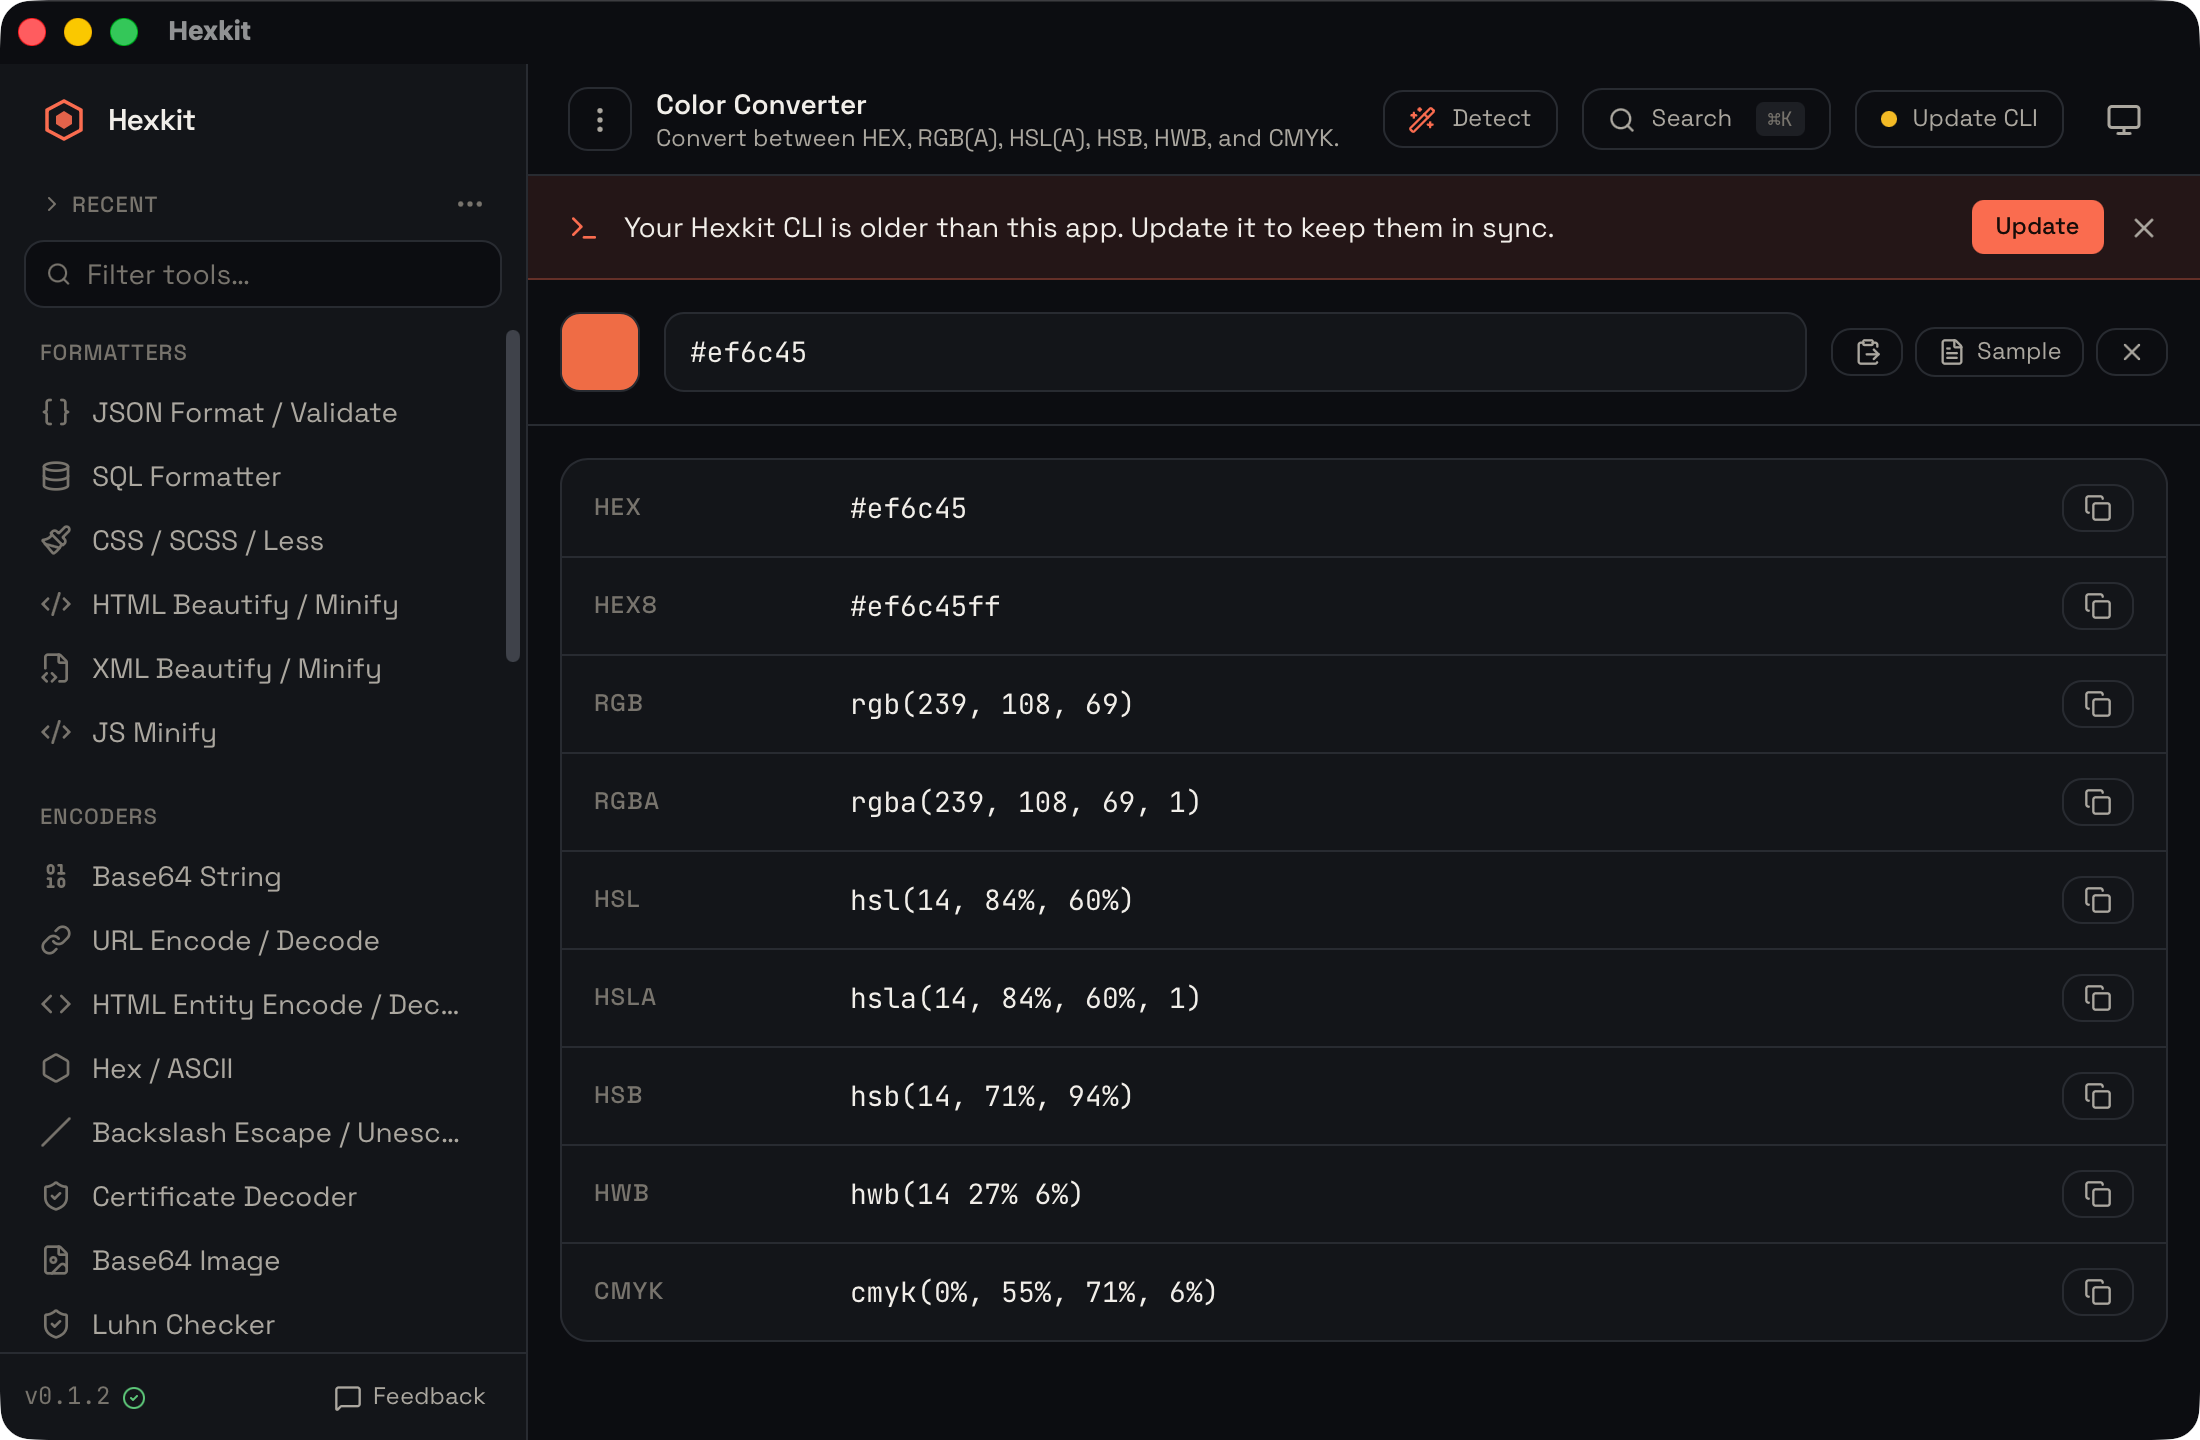
Task: Click the orange color swatch
Action: pos(600,352)
